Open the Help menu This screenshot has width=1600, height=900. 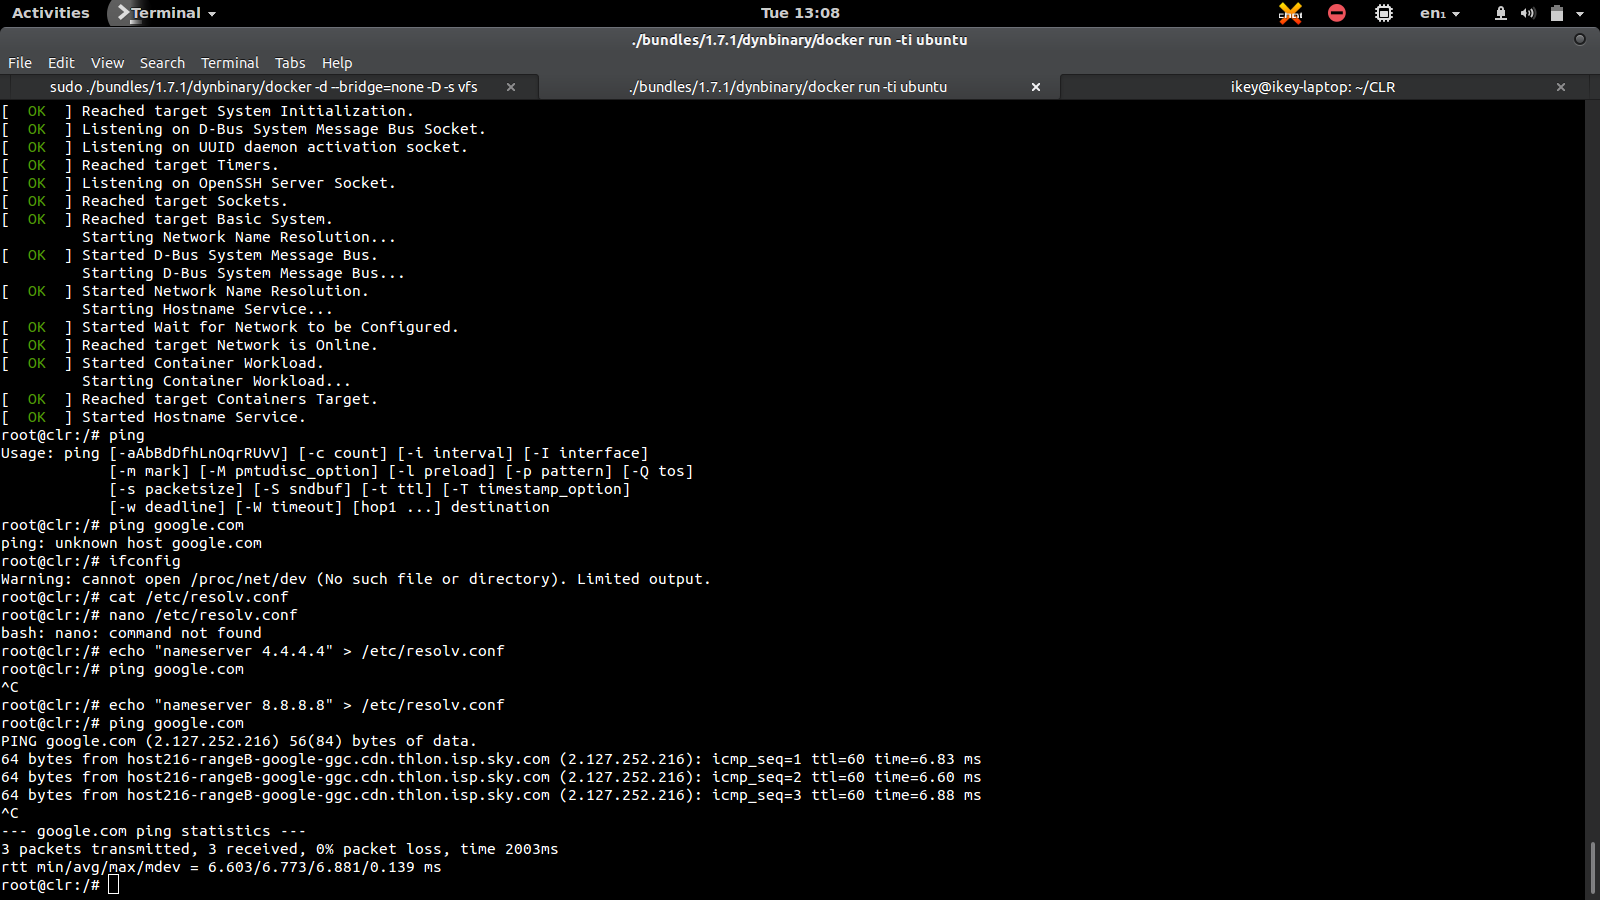click(x=337, y=62)
